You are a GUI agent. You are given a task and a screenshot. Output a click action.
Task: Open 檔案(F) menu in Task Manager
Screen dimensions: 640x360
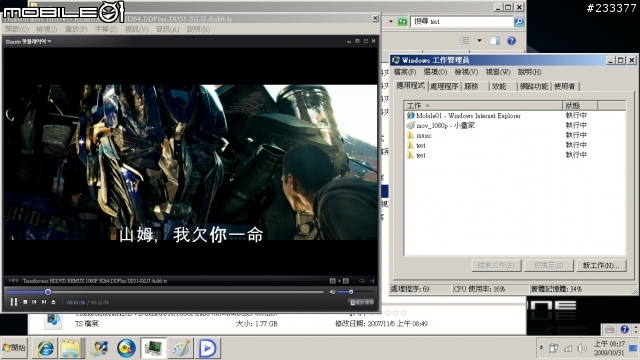point(405,72)
